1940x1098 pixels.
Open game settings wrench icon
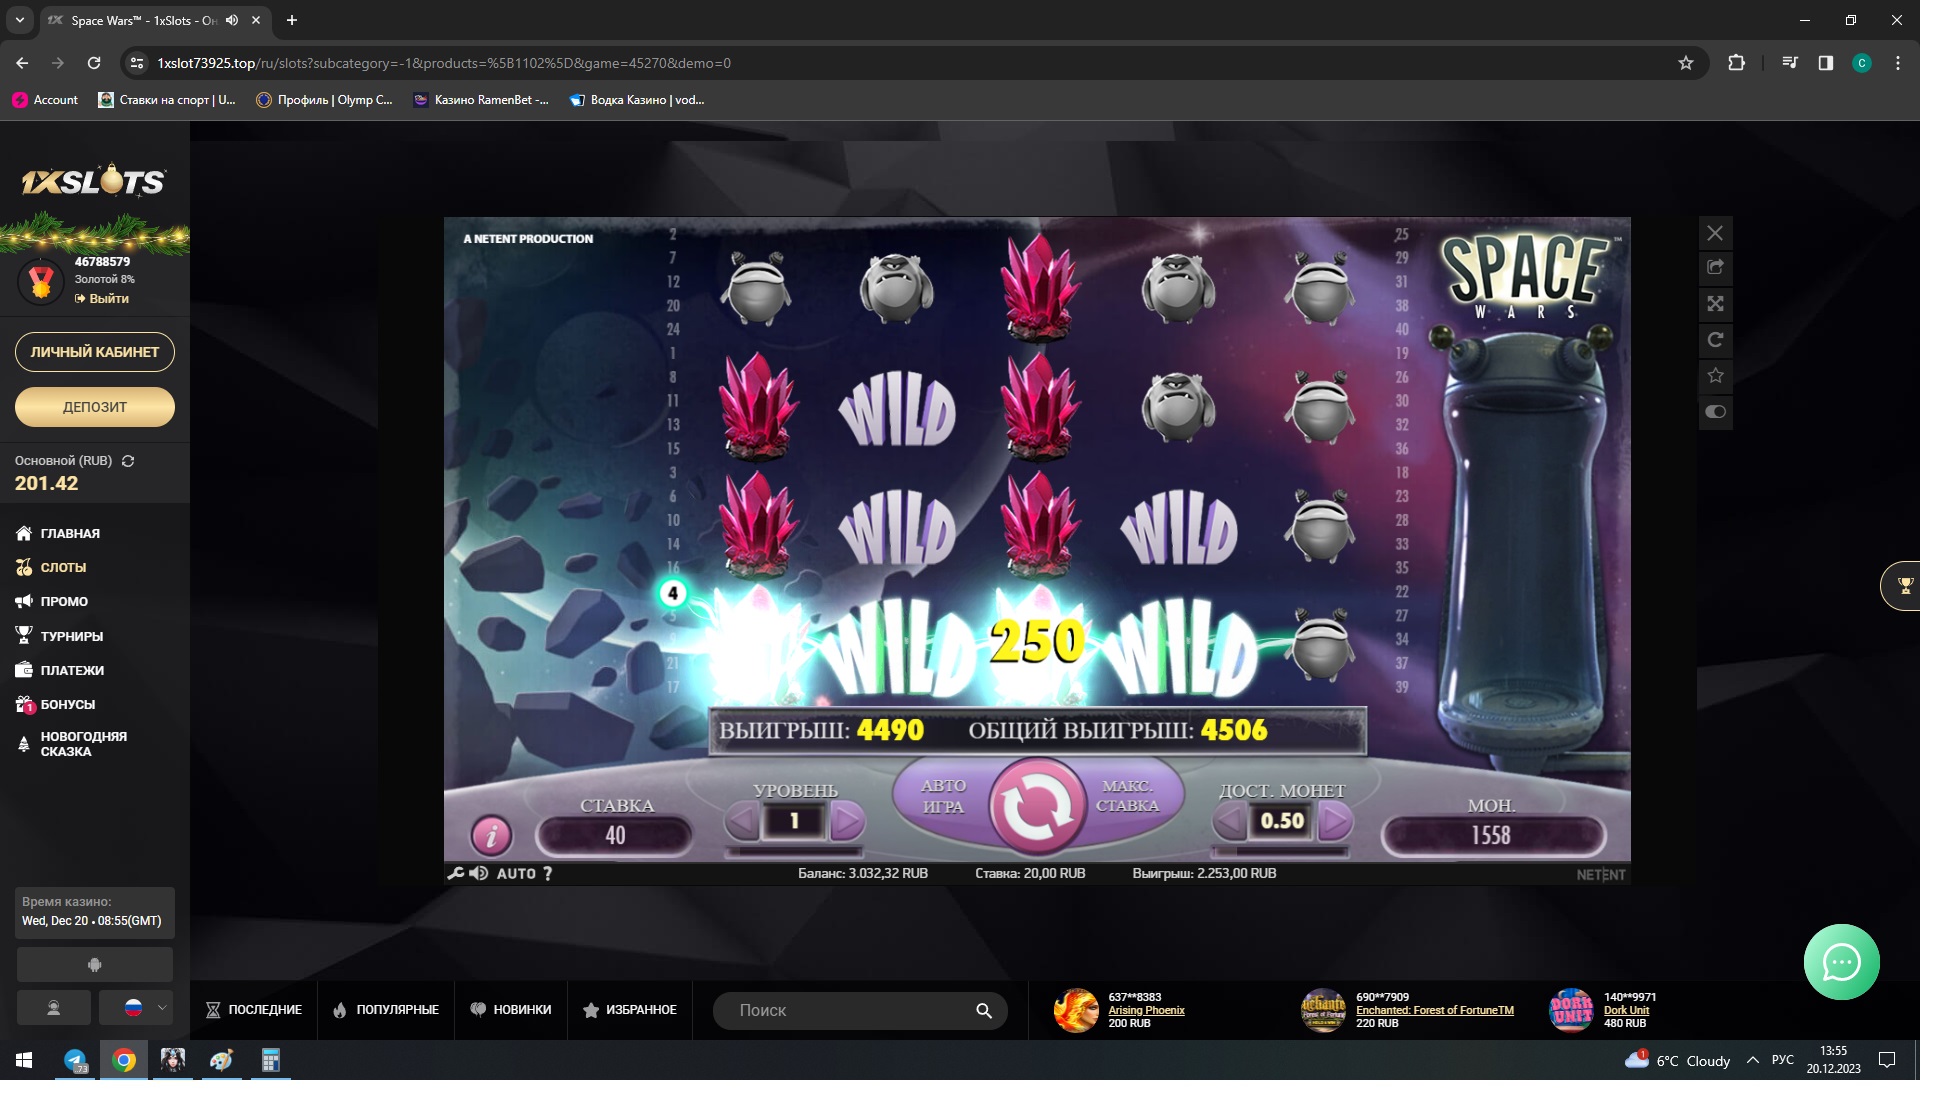[455, 873]
